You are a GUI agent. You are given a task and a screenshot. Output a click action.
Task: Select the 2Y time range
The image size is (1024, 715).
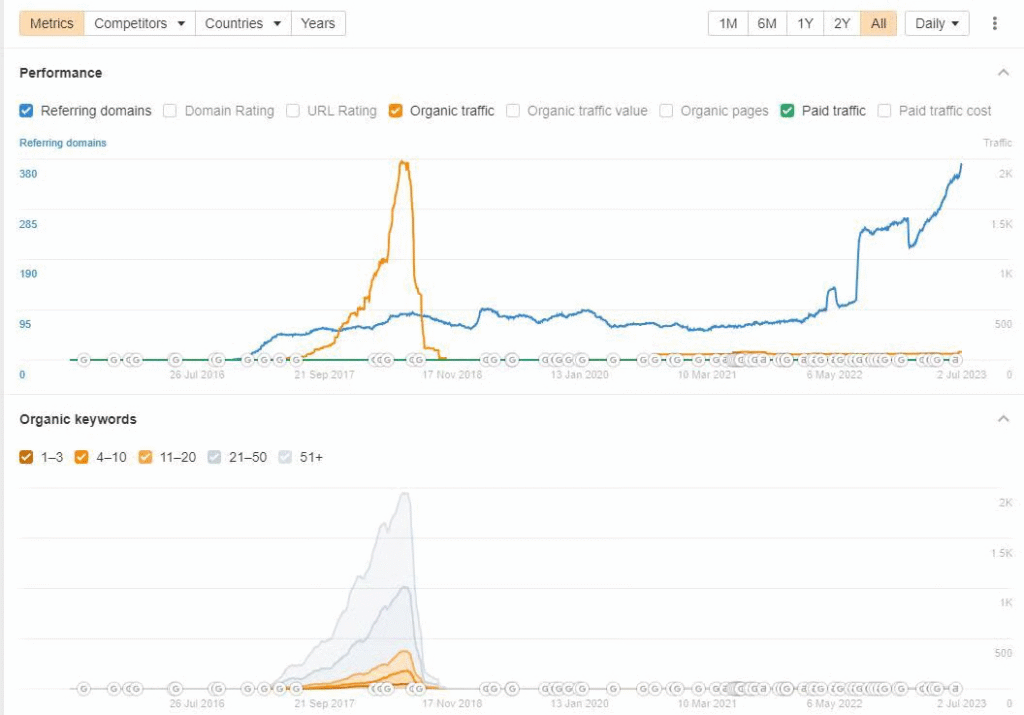842,23
